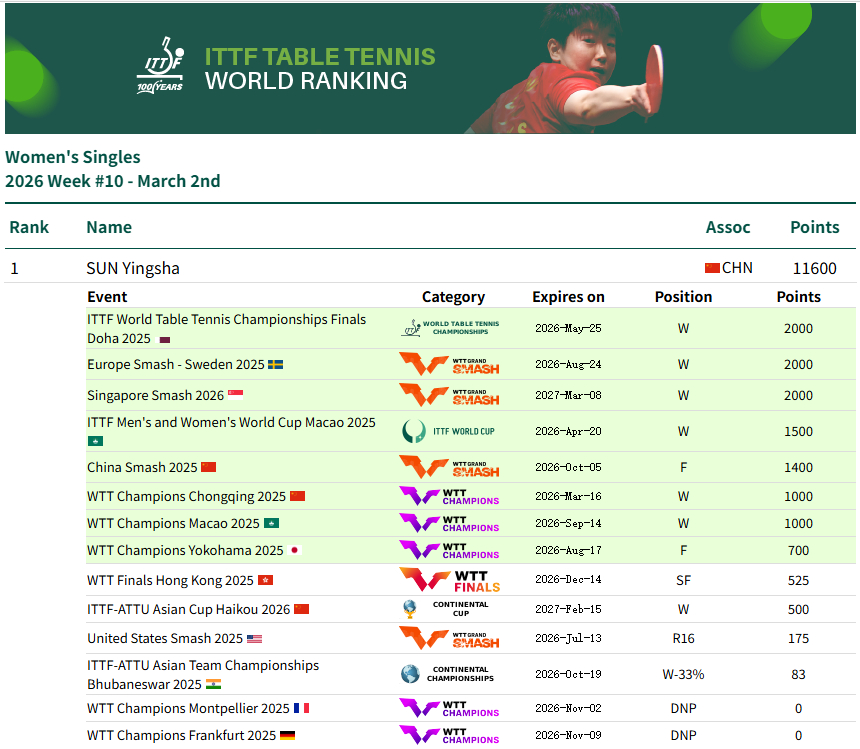Viewport: 860px width, 749px height.
Task: Click the Sweden flag after Europe Smash
Action: click(x=275, y=365)
